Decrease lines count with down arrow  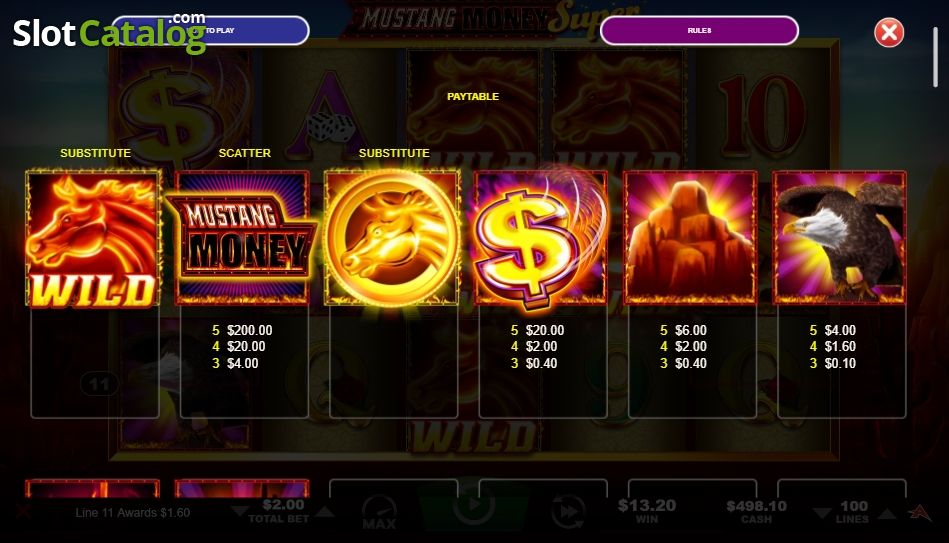point(821,513)
